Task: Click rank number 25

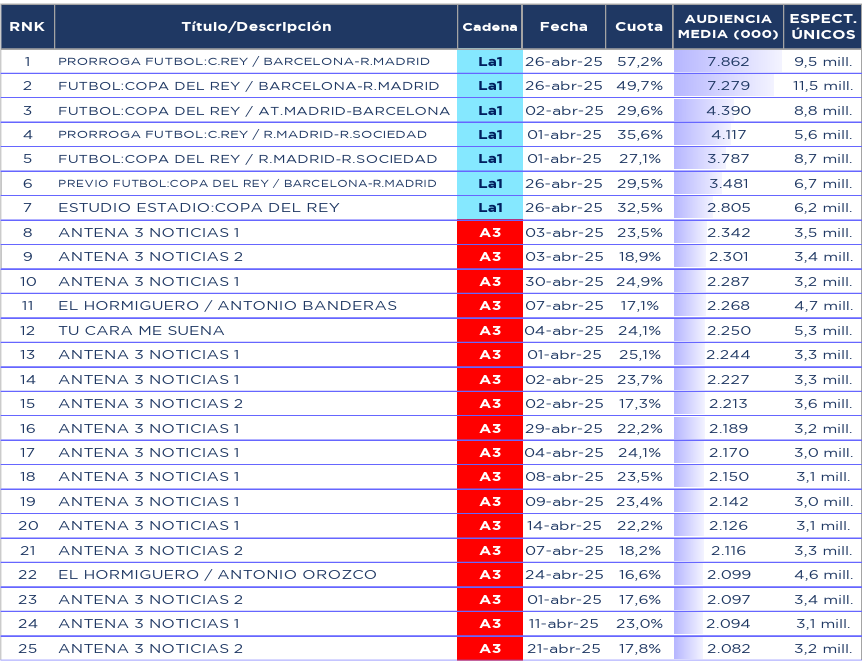Action: tap(27, 648)
